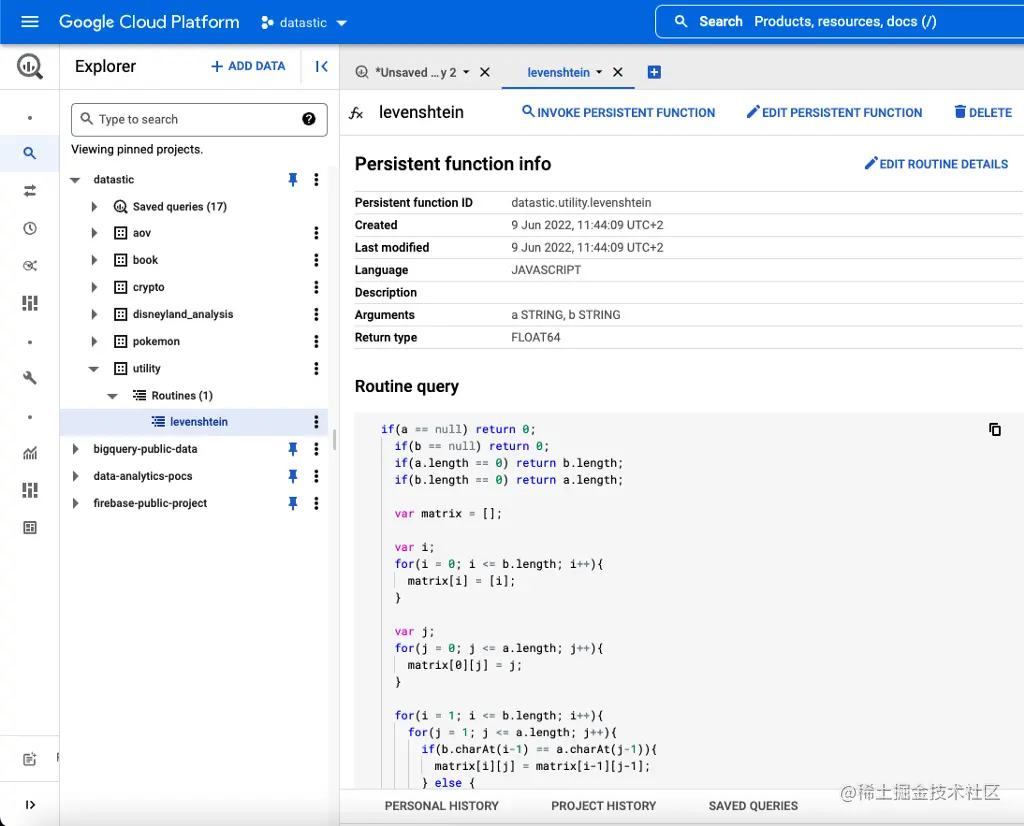Open the wrench administration sidebar icon
1024x826 pixels.
(x=29, y=378)
